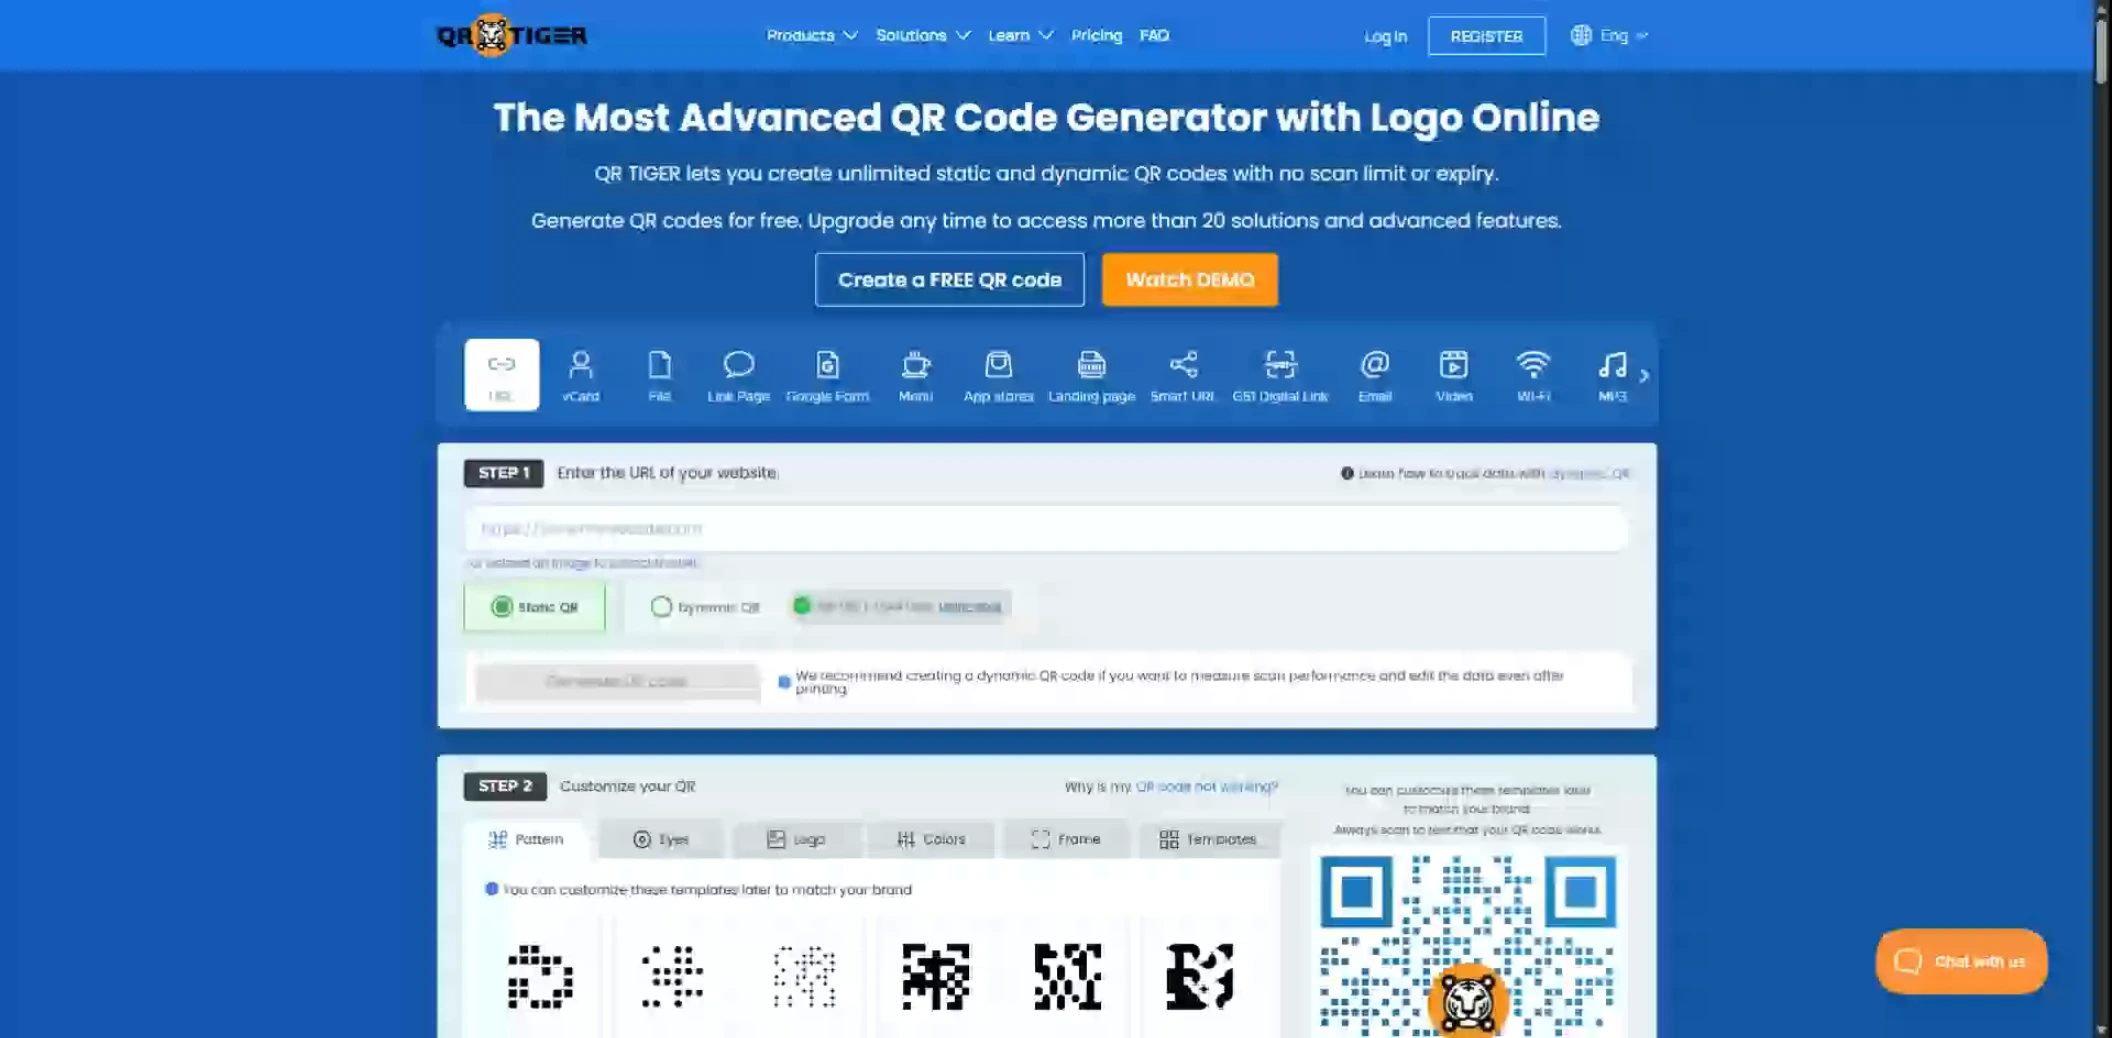Open the App Stores QR option
The image size is (2112, 1038).
pyautogui.click(x=997, y=375)
